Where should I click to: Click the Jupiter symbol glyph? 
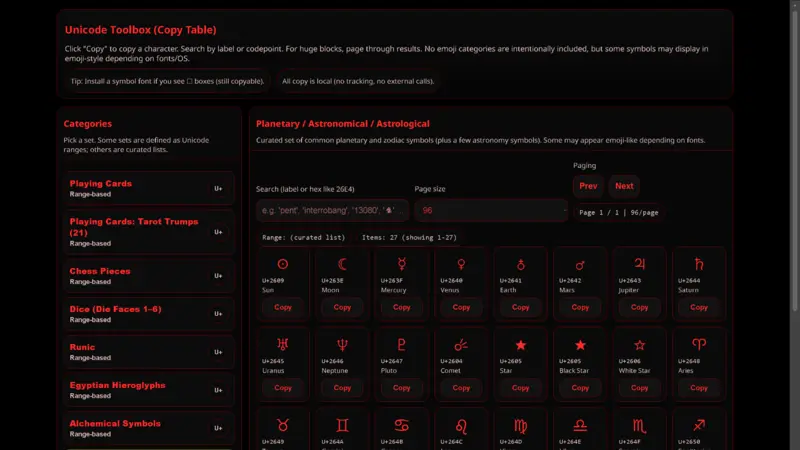639,264
